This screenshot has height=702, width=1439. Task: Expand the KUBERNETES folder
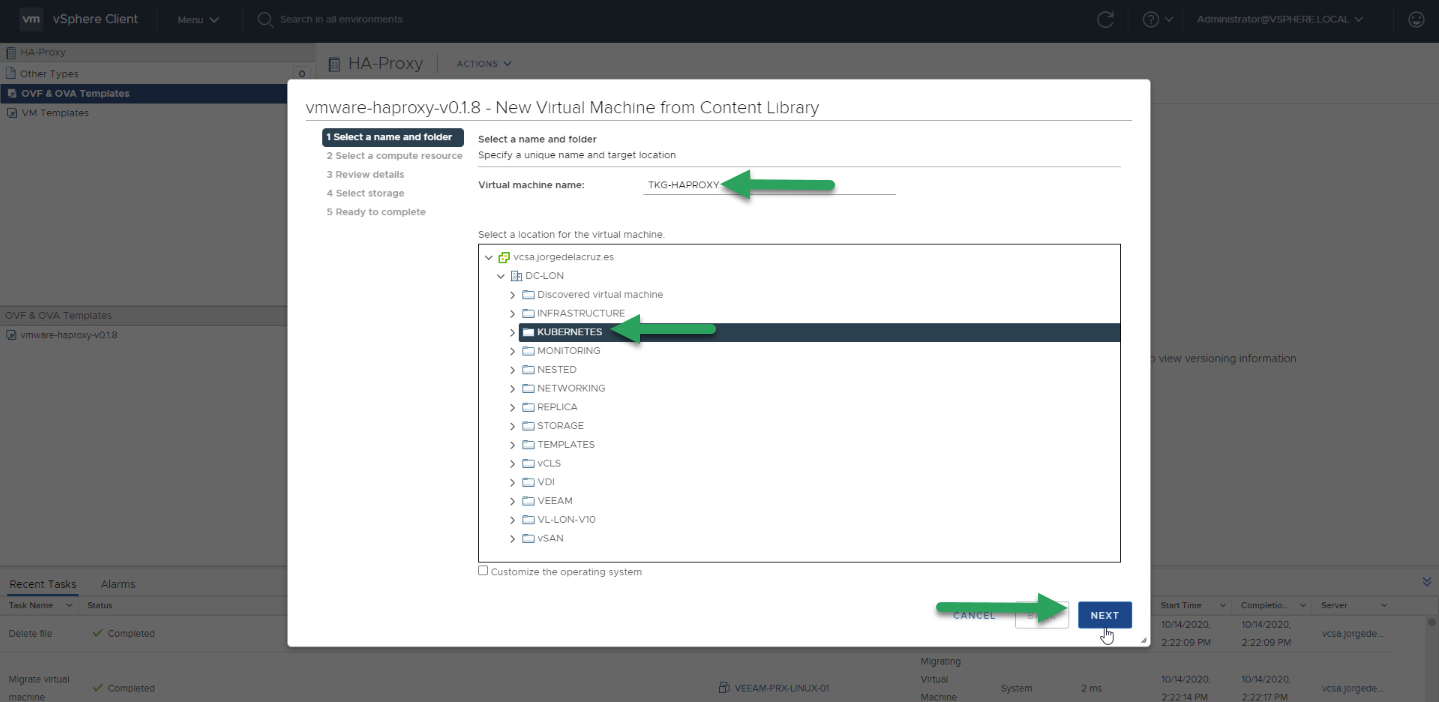click(513, 332)
